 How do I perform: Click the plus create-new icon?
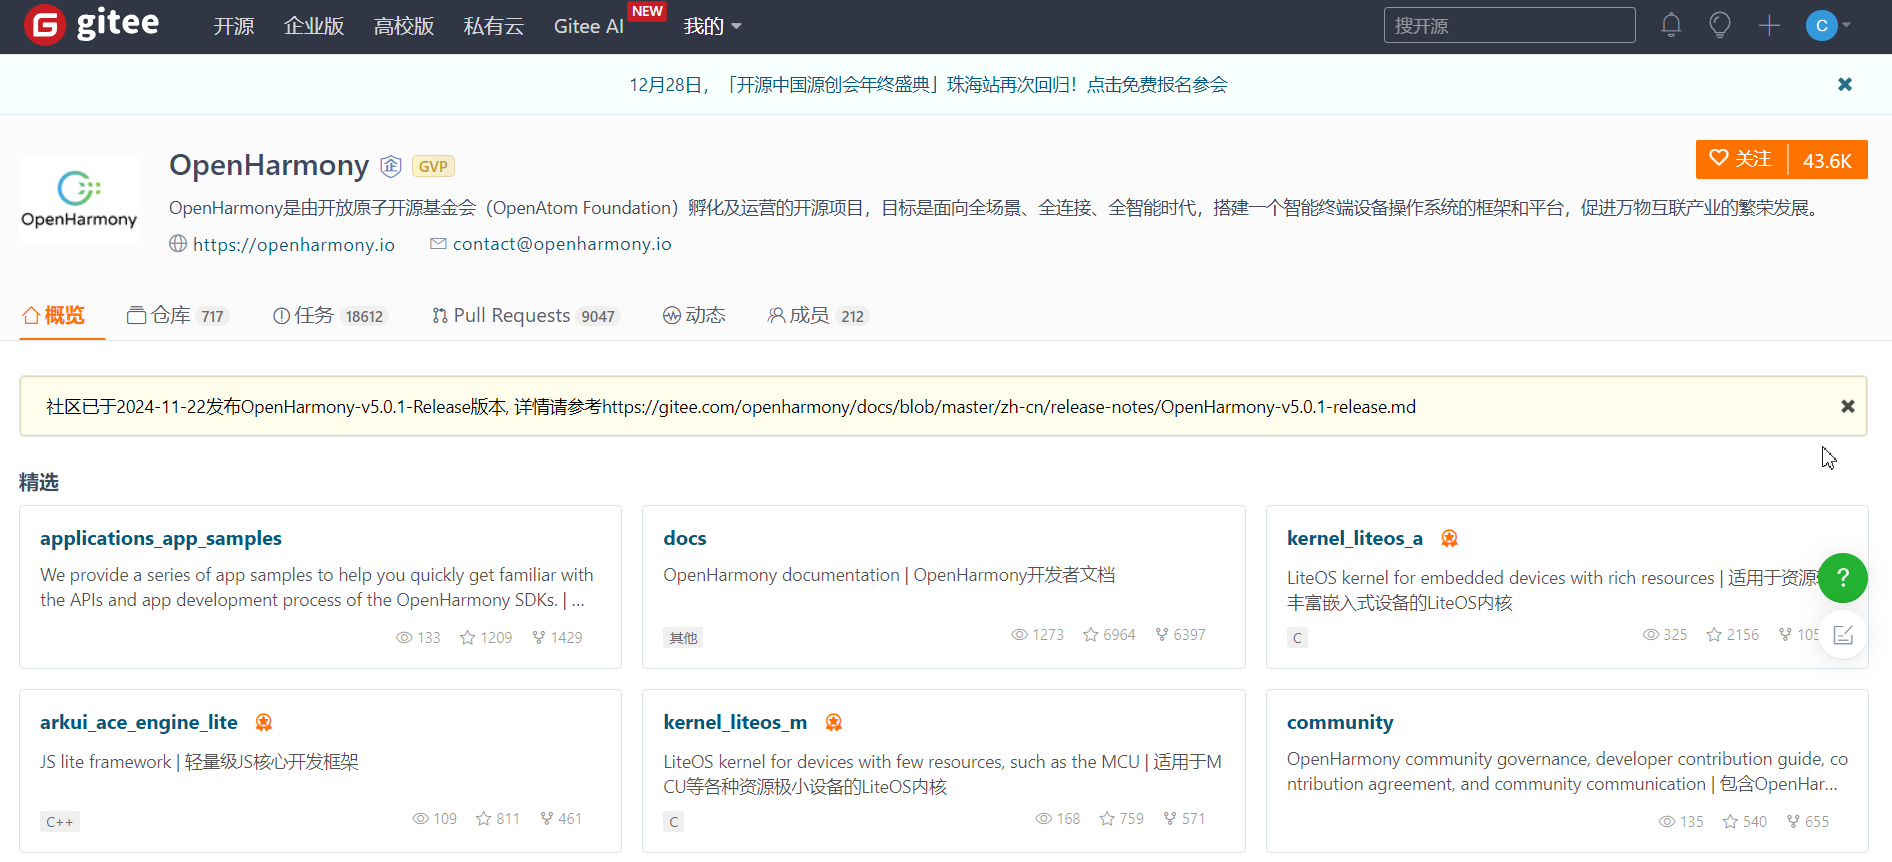(1769, 25)
